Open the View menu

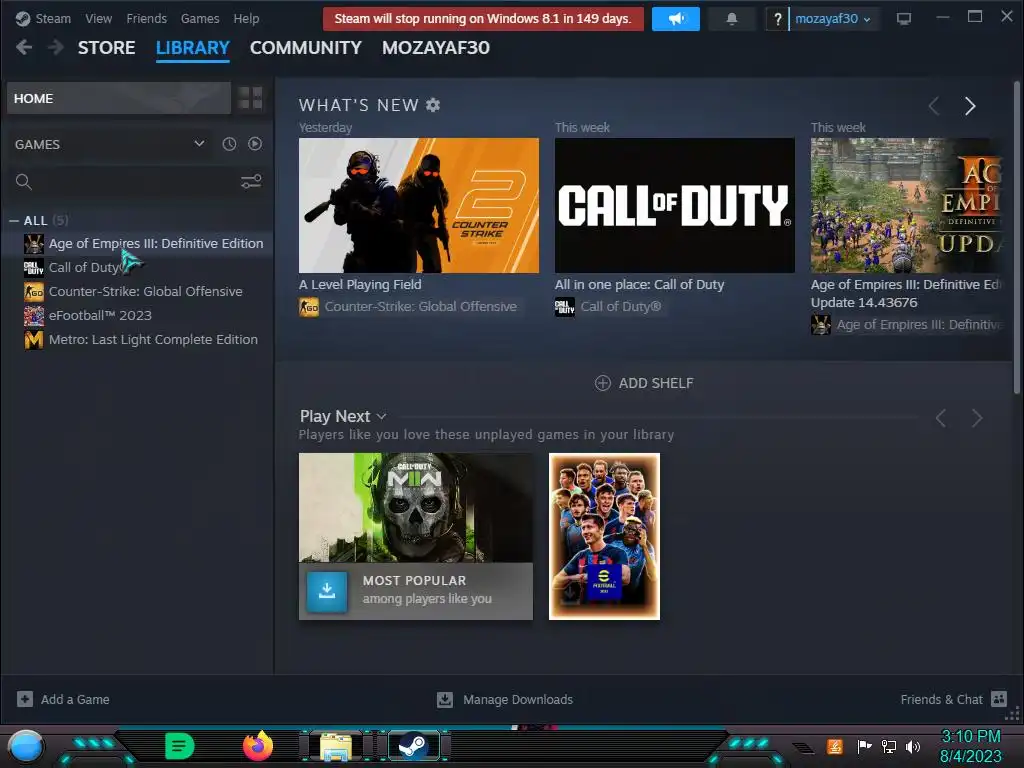pyautogui.click(x=98, y=18)
